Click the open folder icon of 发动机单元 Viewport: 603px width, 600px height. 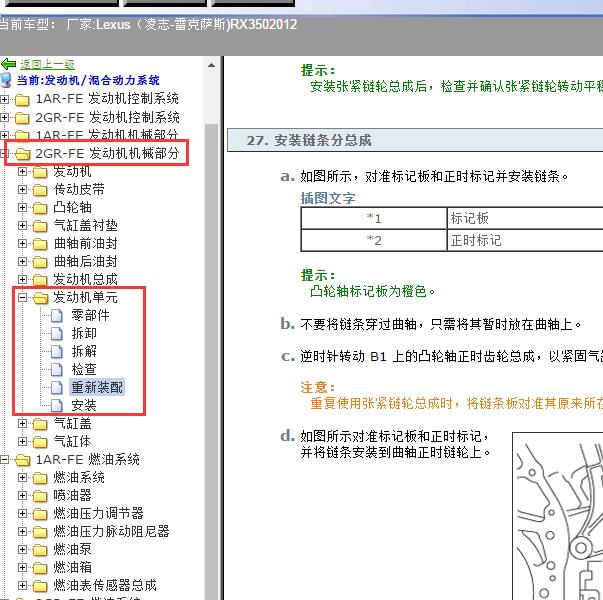[x=40, y=298]
